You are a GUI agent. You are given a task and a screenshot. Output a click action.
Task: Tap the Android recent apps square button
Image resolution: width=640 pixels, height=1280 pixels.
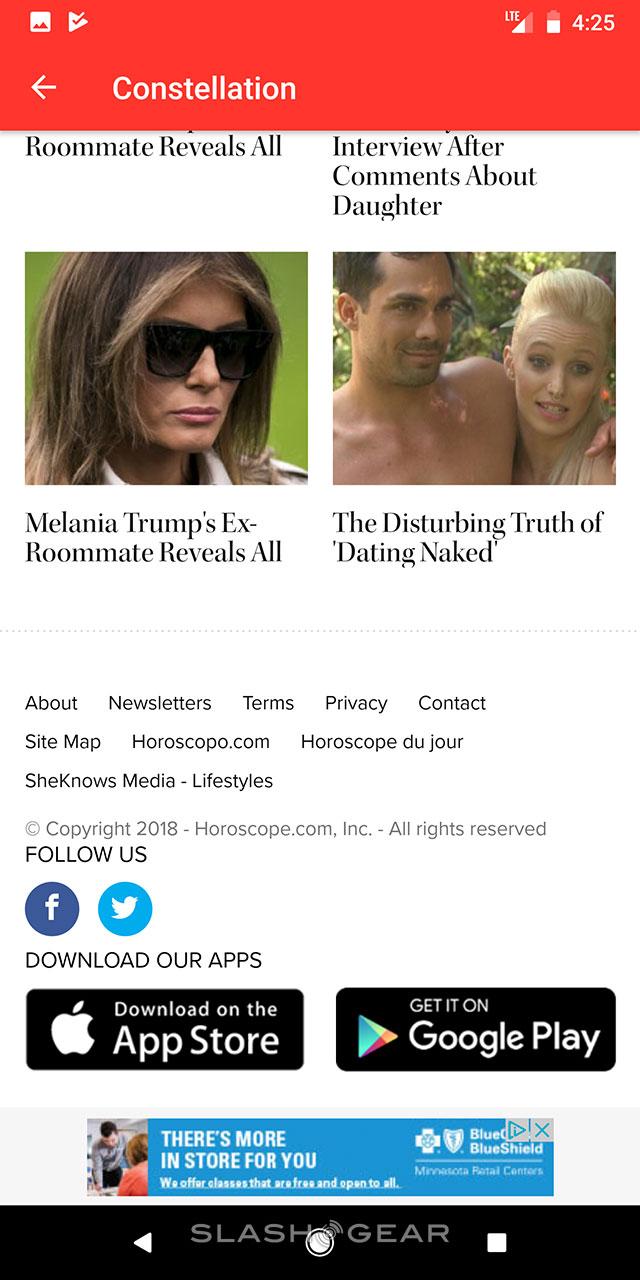click(496, 1242)
